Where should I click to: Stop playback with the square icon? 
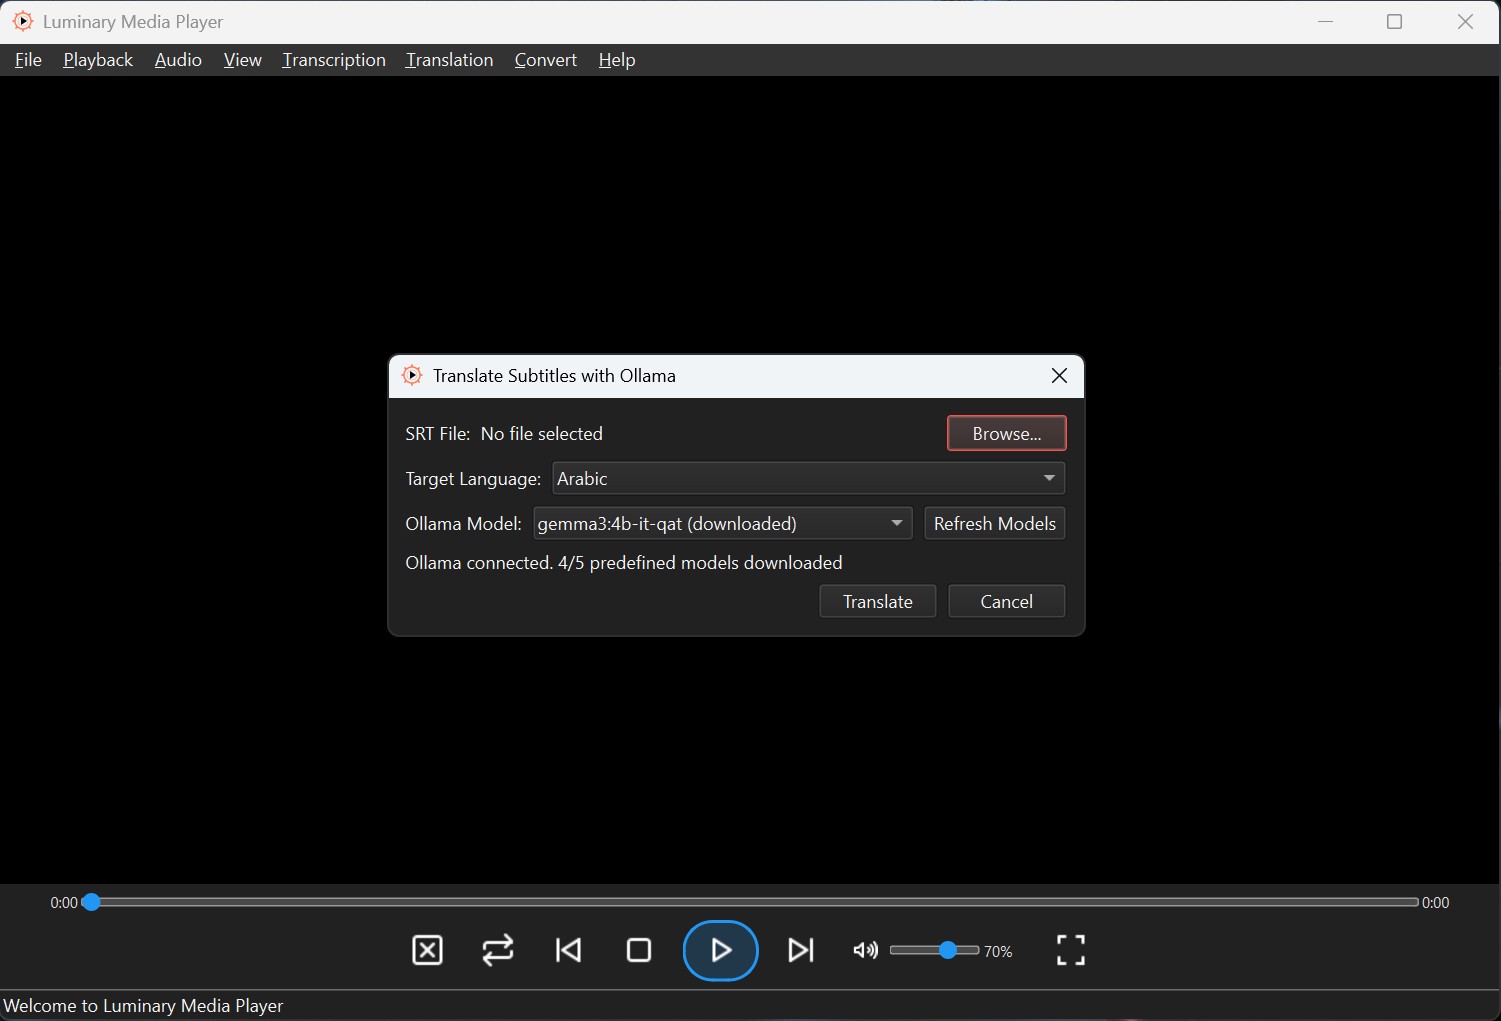coord(639,950)
